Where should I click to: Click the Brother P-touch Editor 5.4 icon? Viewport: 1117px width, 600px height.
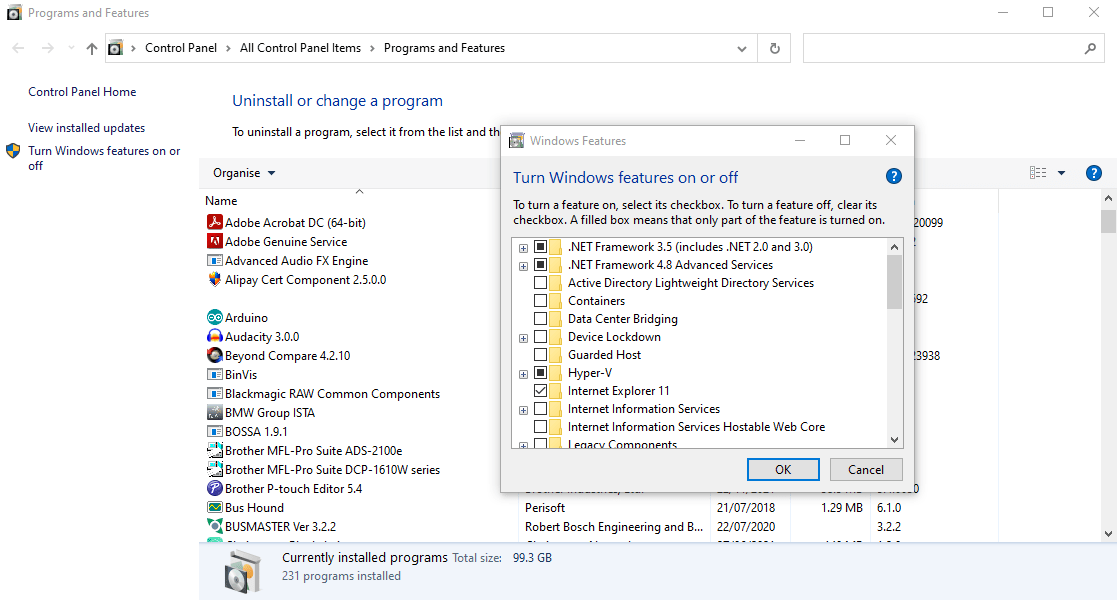click(x=214, y=488)
